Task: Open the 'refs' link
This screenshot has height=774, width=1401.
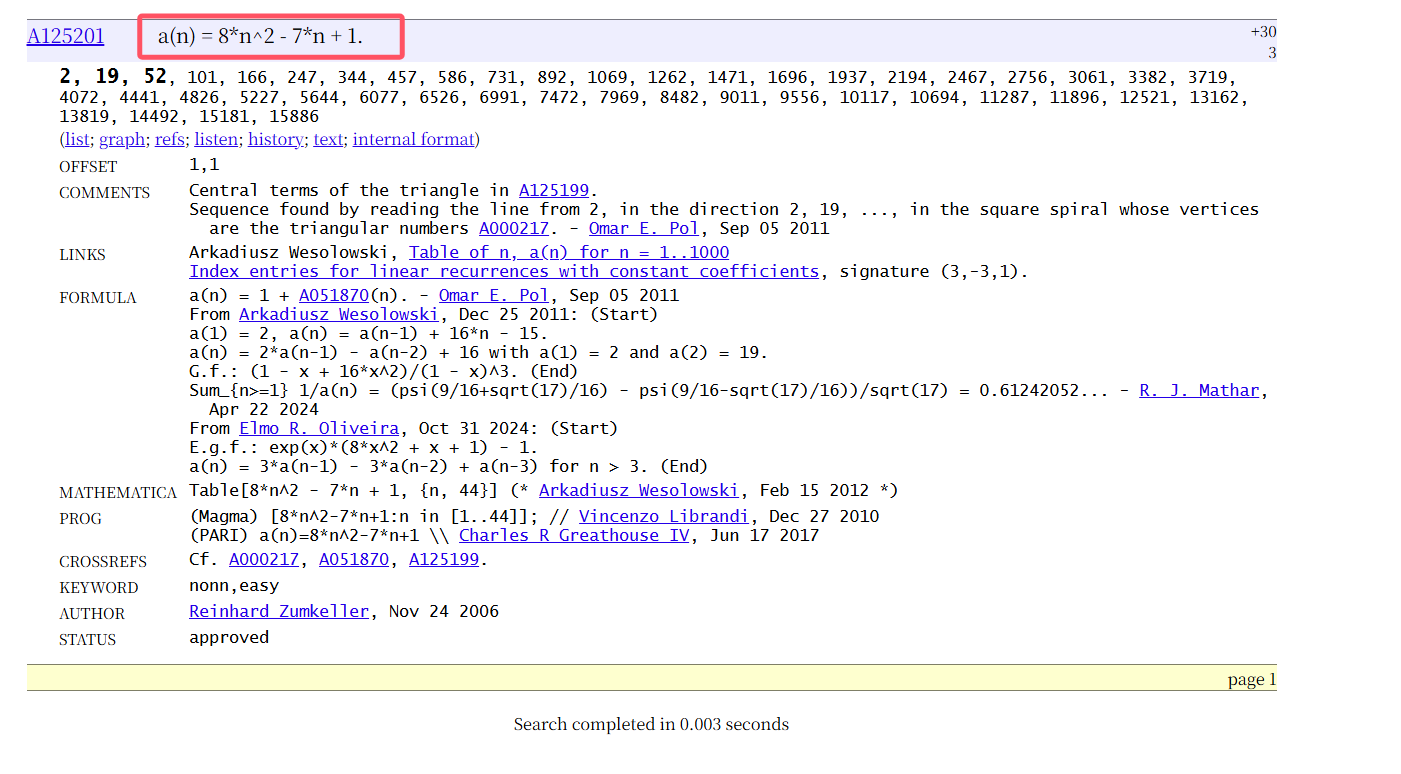Action: tap(170, 140)
